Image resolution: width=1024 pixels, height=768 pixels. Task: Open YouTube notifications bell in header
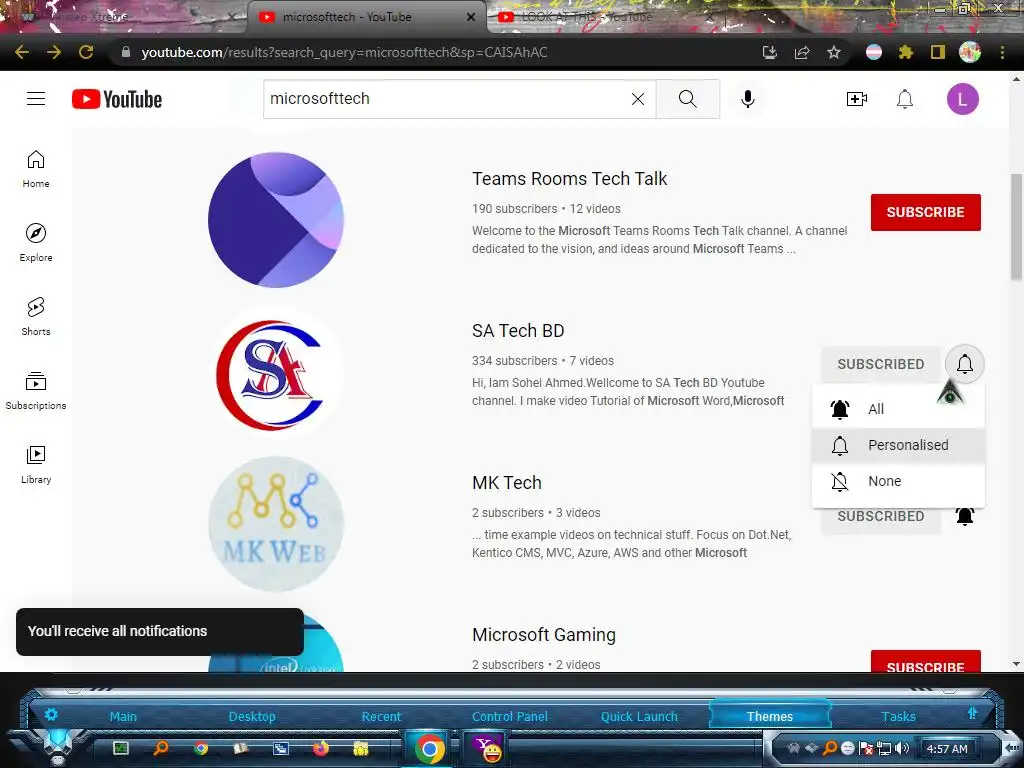(904, 99)
